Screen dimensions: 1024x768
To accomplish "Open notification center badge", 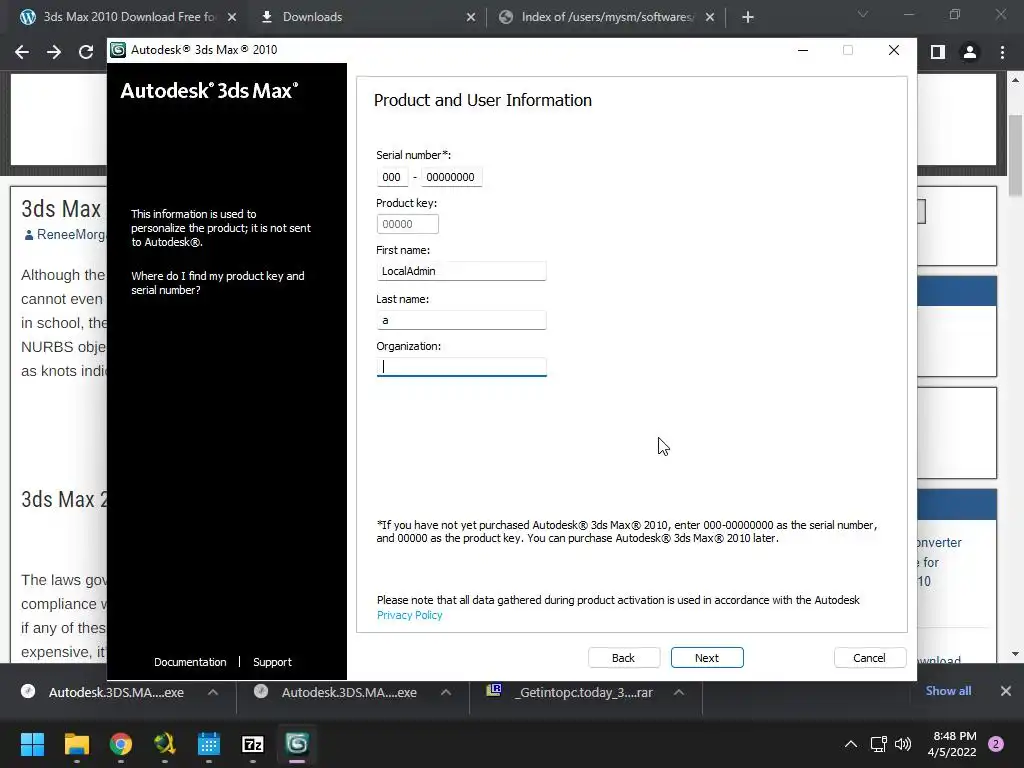I will click(x=996, y=744).
